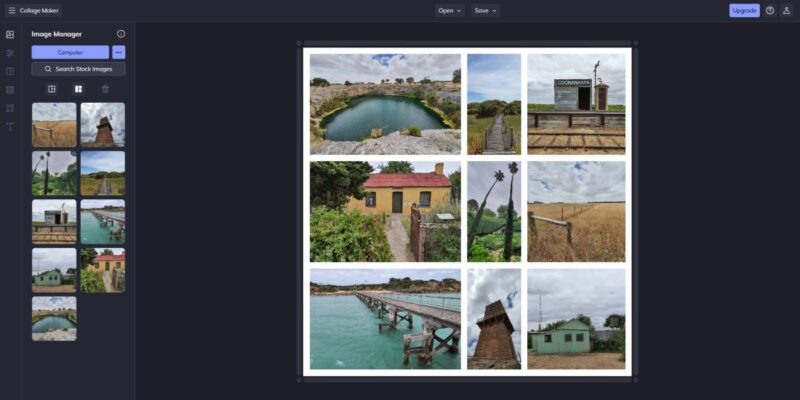Image resolution: width=800 pixels, height=400 pixels.
Task: Select the brick tower thumbnail
Action: click(x=103, y=125)
